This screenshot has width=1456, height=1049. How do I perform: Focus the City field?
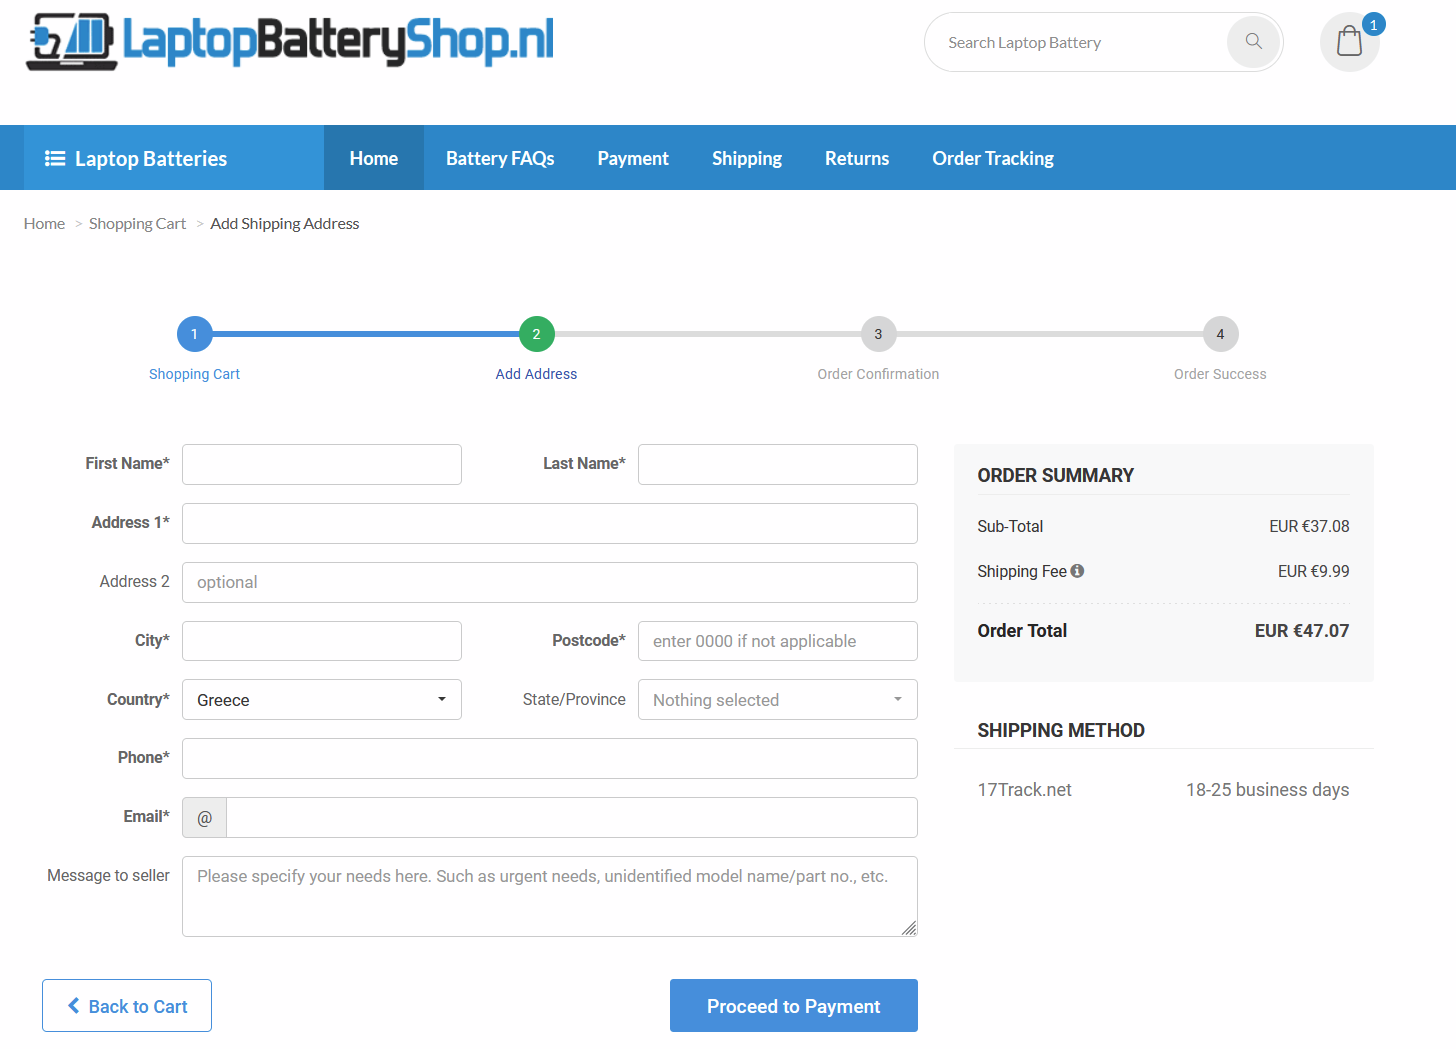tap(322, 641)
